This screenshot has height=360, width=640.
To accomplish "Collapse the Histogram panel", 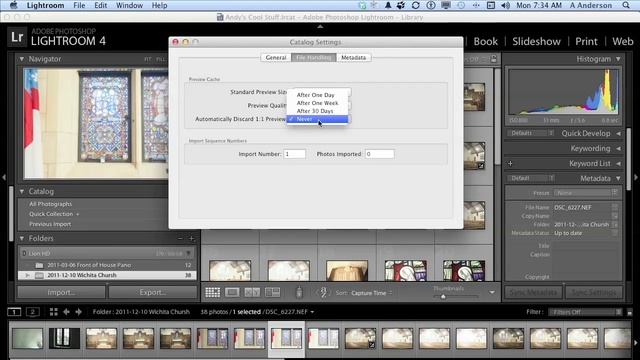I will pyautogui.click(x=618, y=59).
